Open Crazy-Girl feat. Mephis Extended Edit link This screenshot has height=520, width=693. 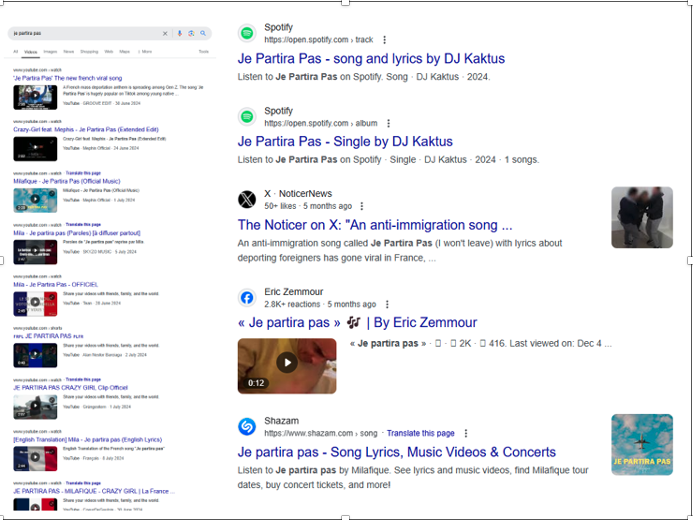click(x=86, y=129)
